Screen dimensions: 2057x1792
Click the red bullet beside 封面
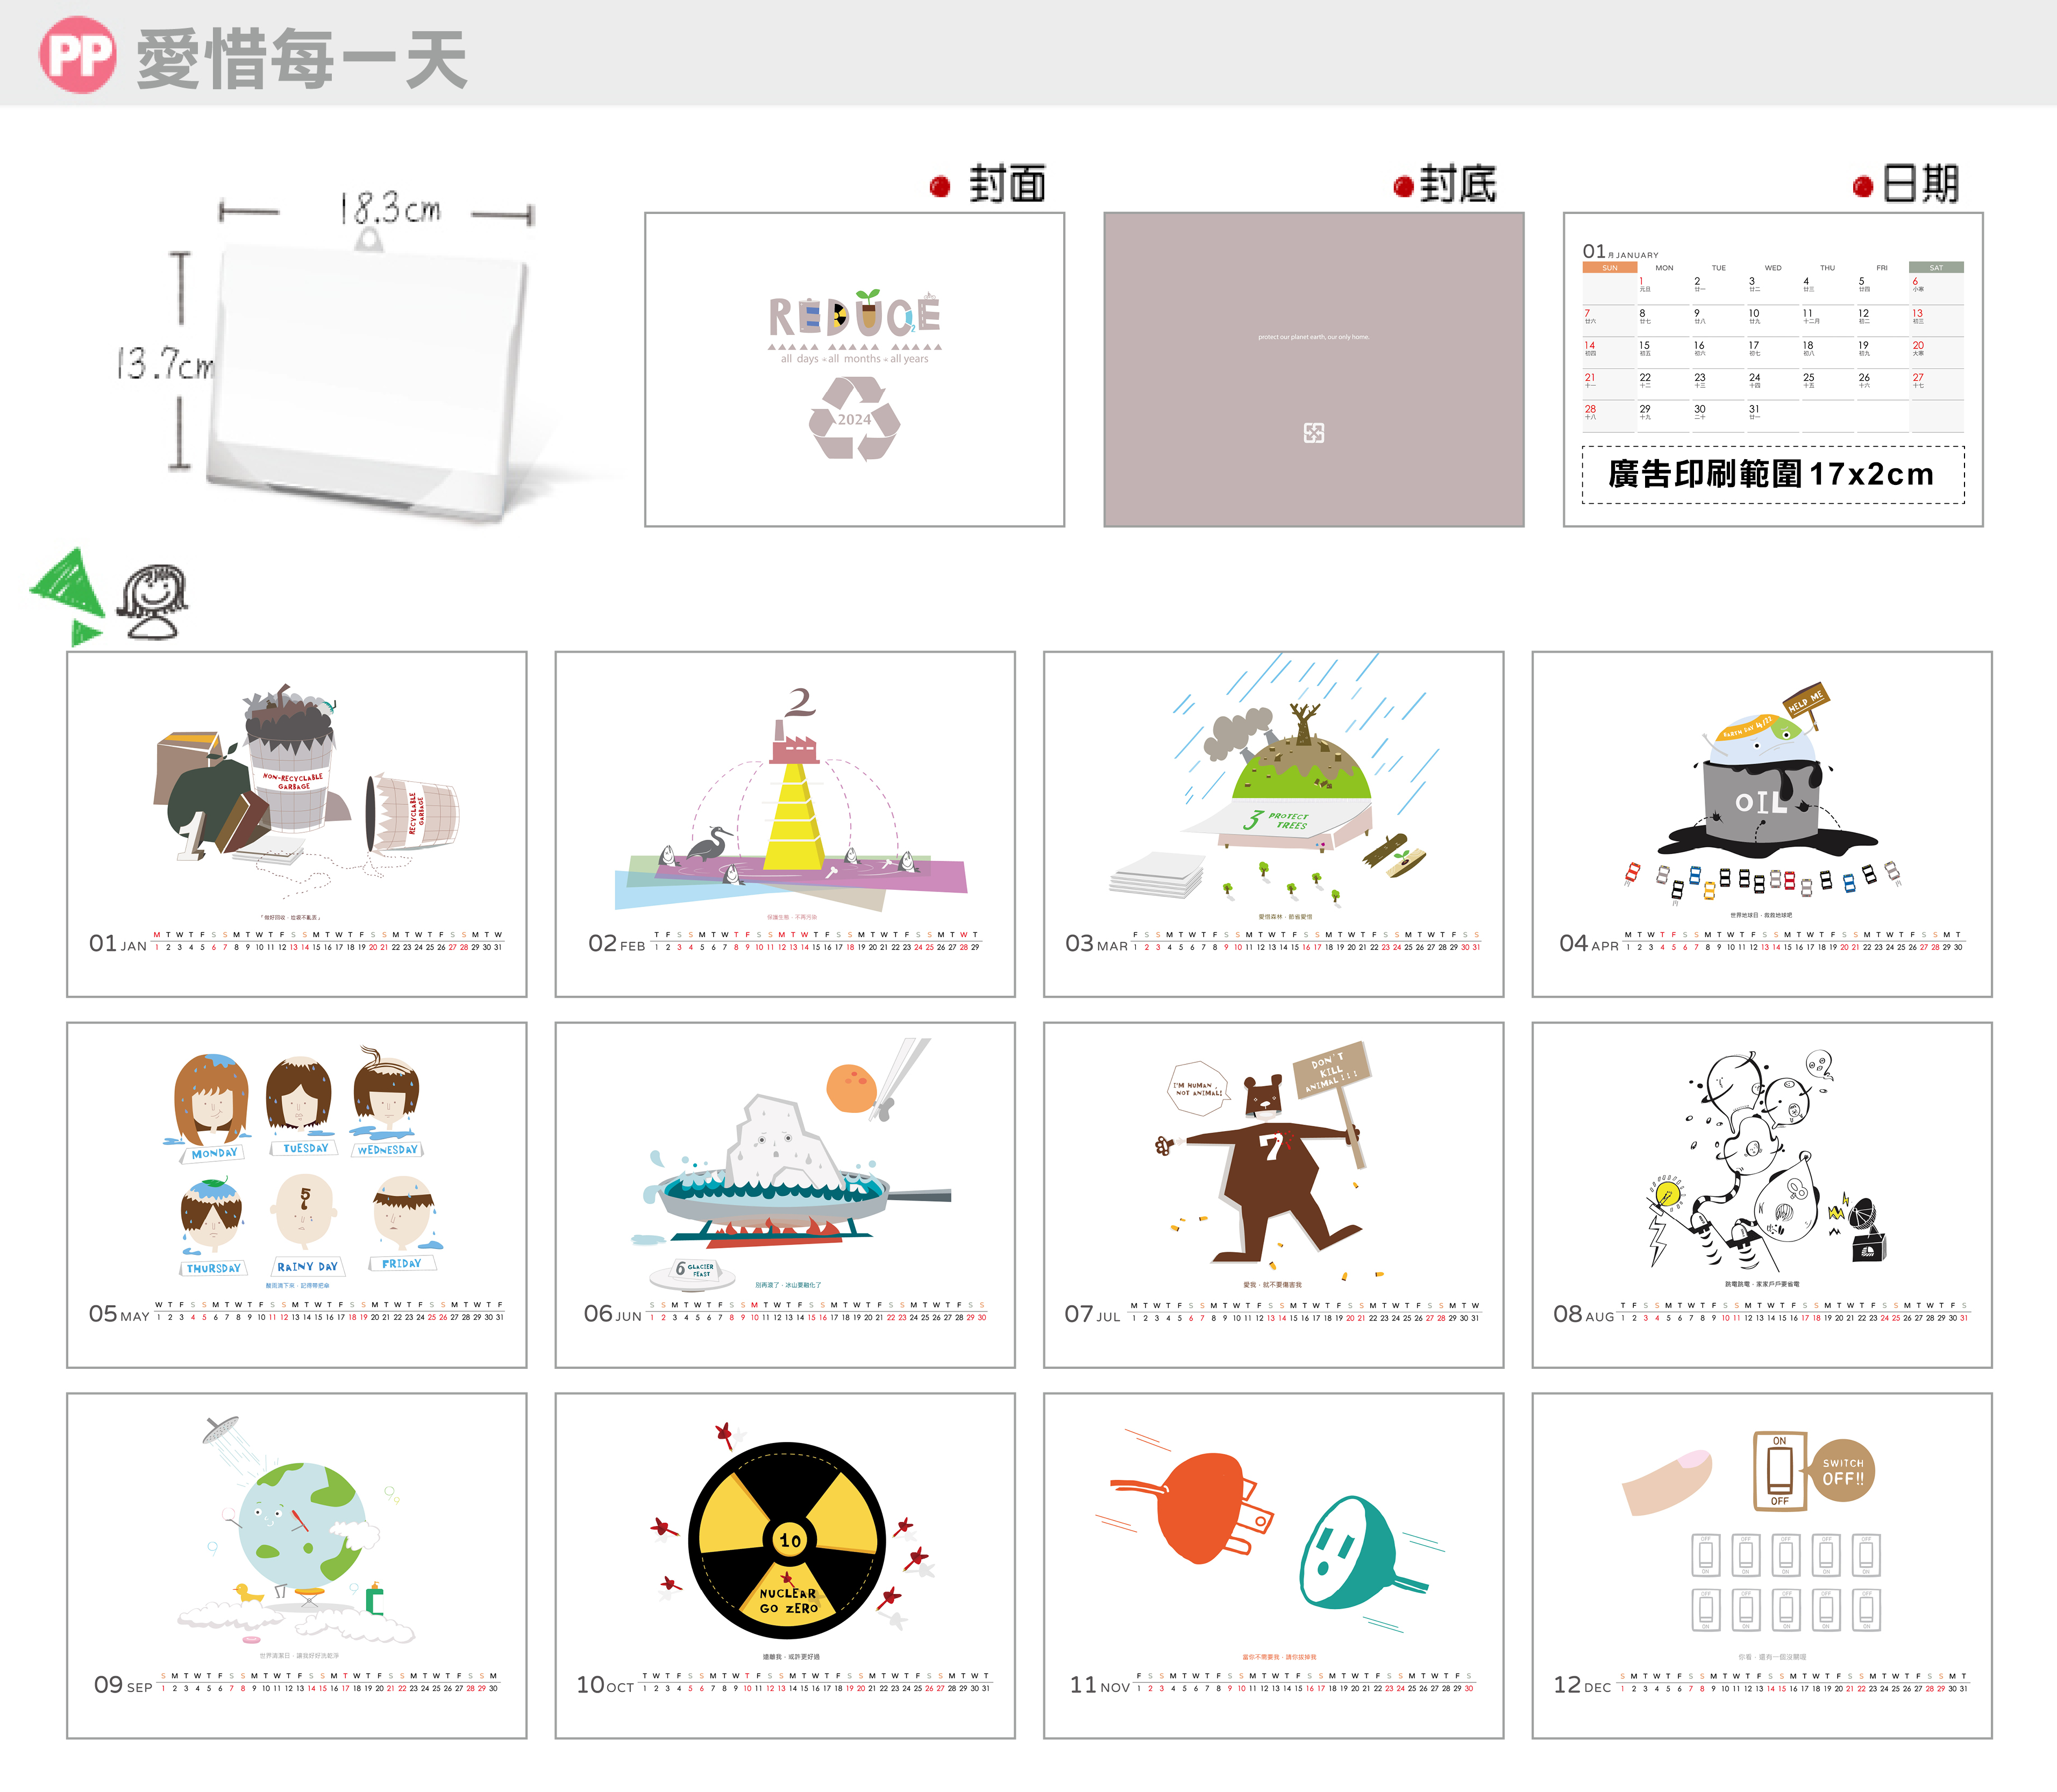tap(939, 186)
